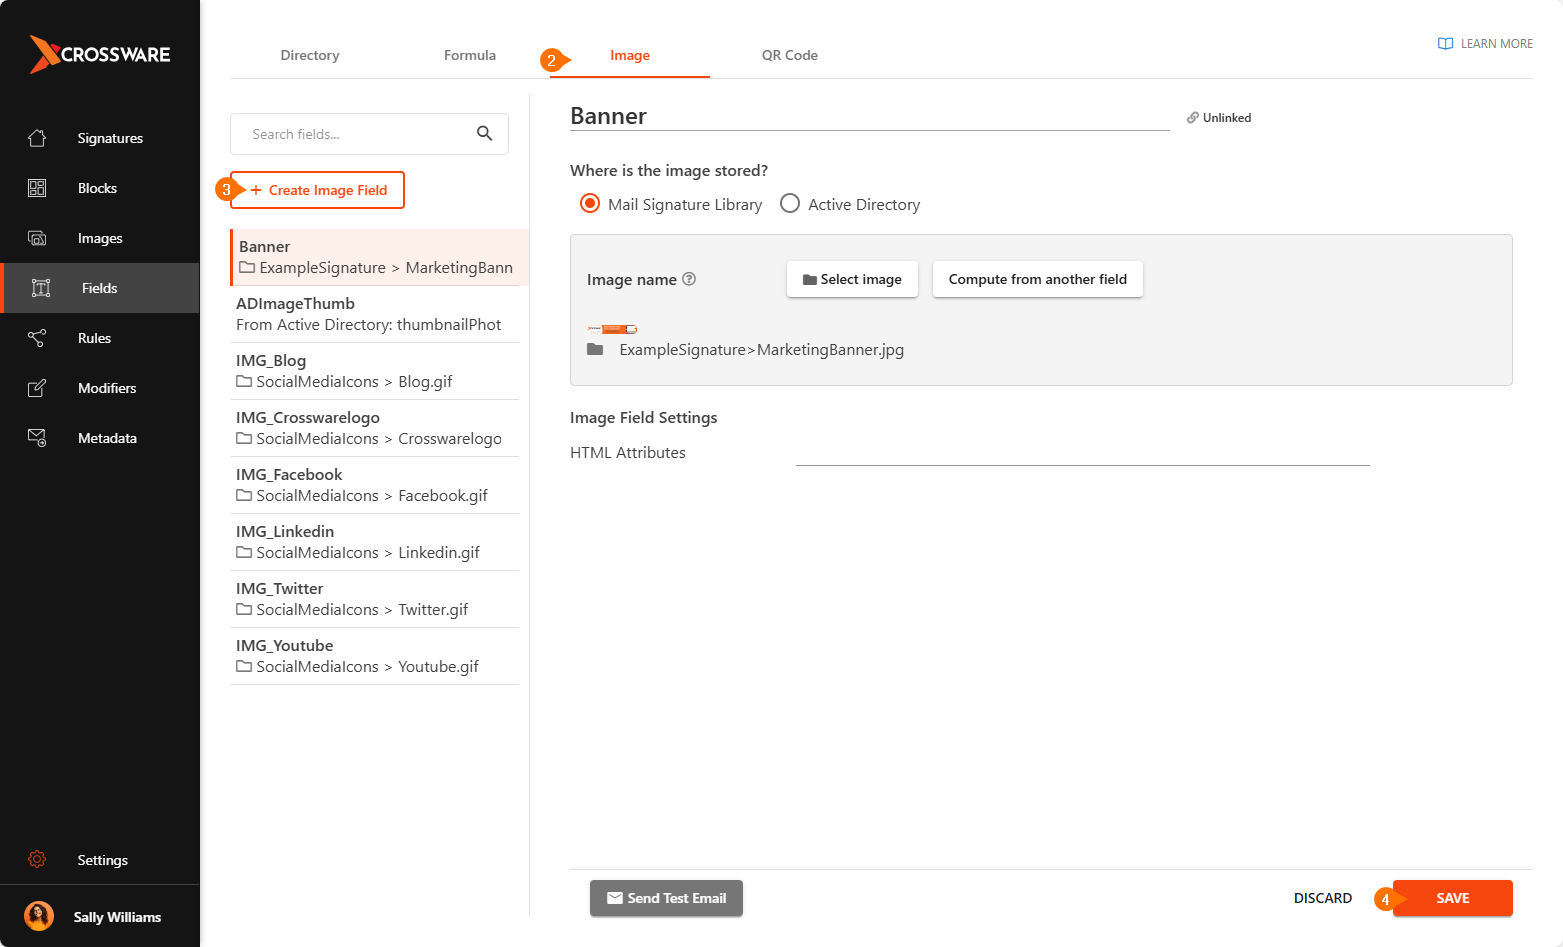The image size is (1563, 947).
Task: Open the Metadata section icon
Action: click(37, 438)
